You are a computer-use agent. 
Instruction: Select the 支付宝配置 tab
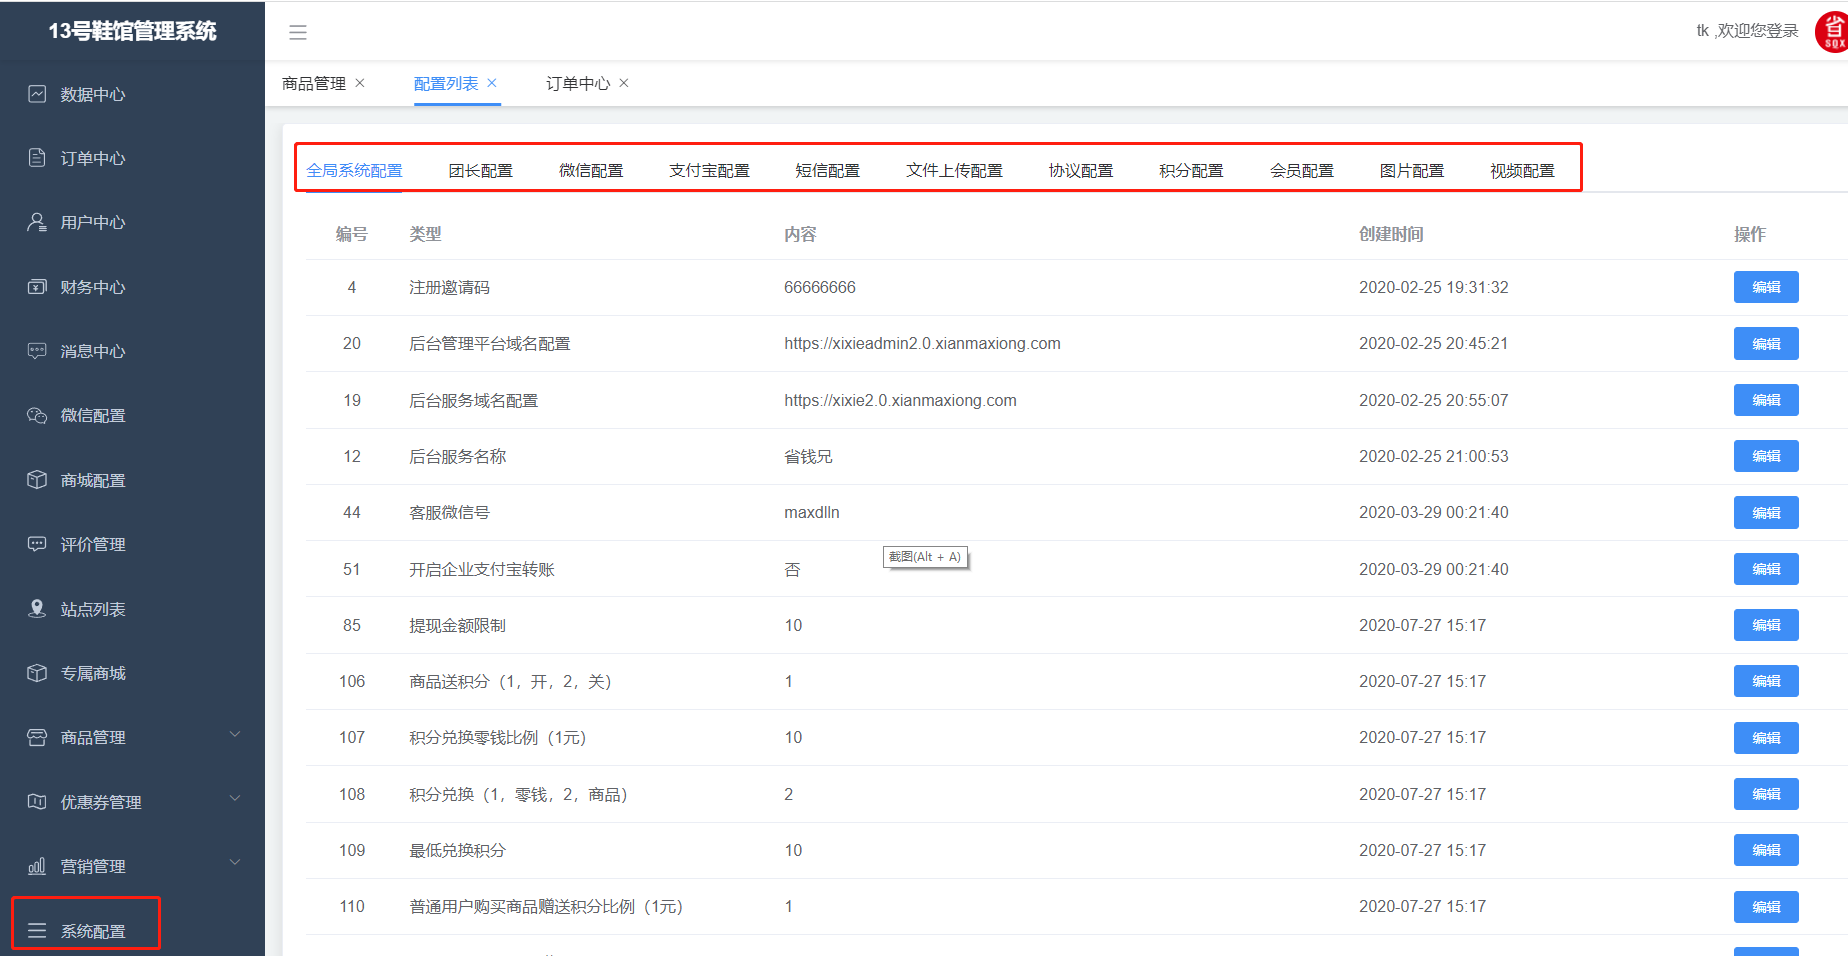tap(709, 171)
